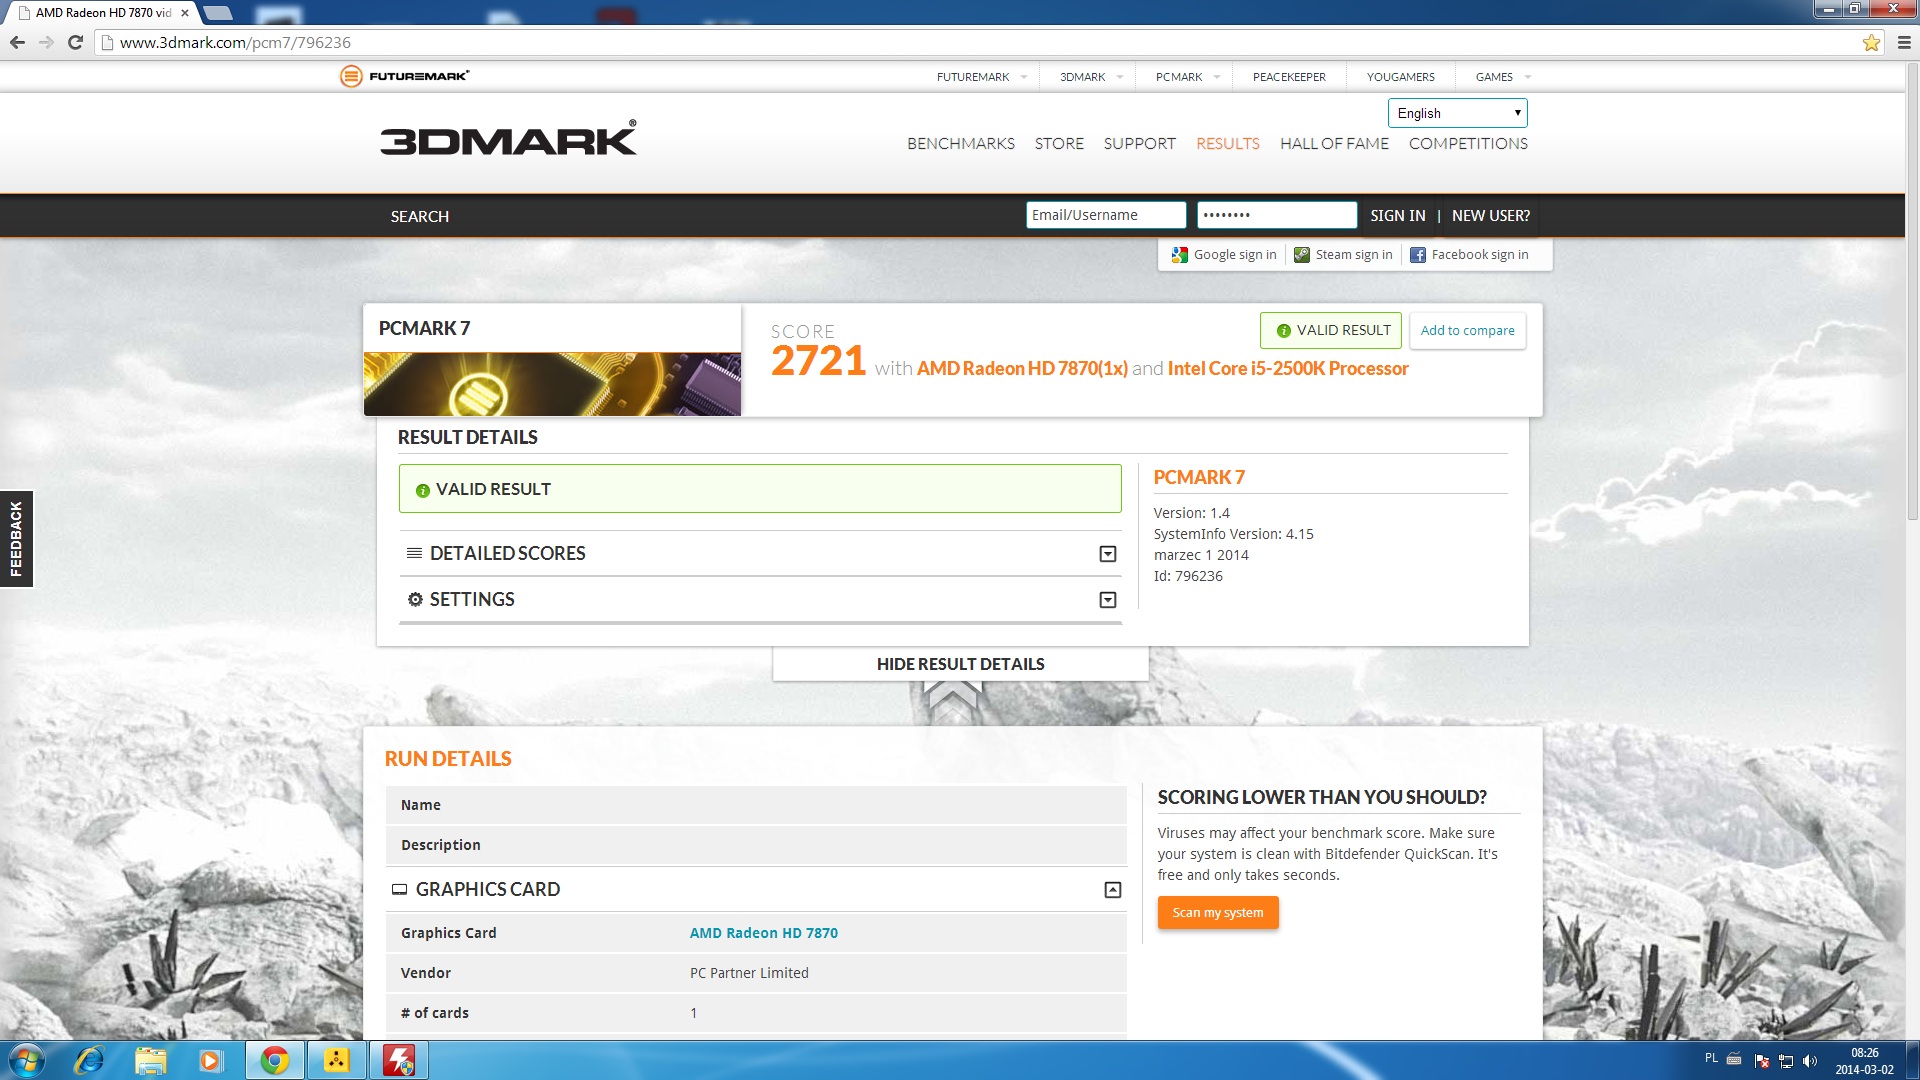Open the Competitions menu
Screen dimensions: 1920x1080
1468,143
